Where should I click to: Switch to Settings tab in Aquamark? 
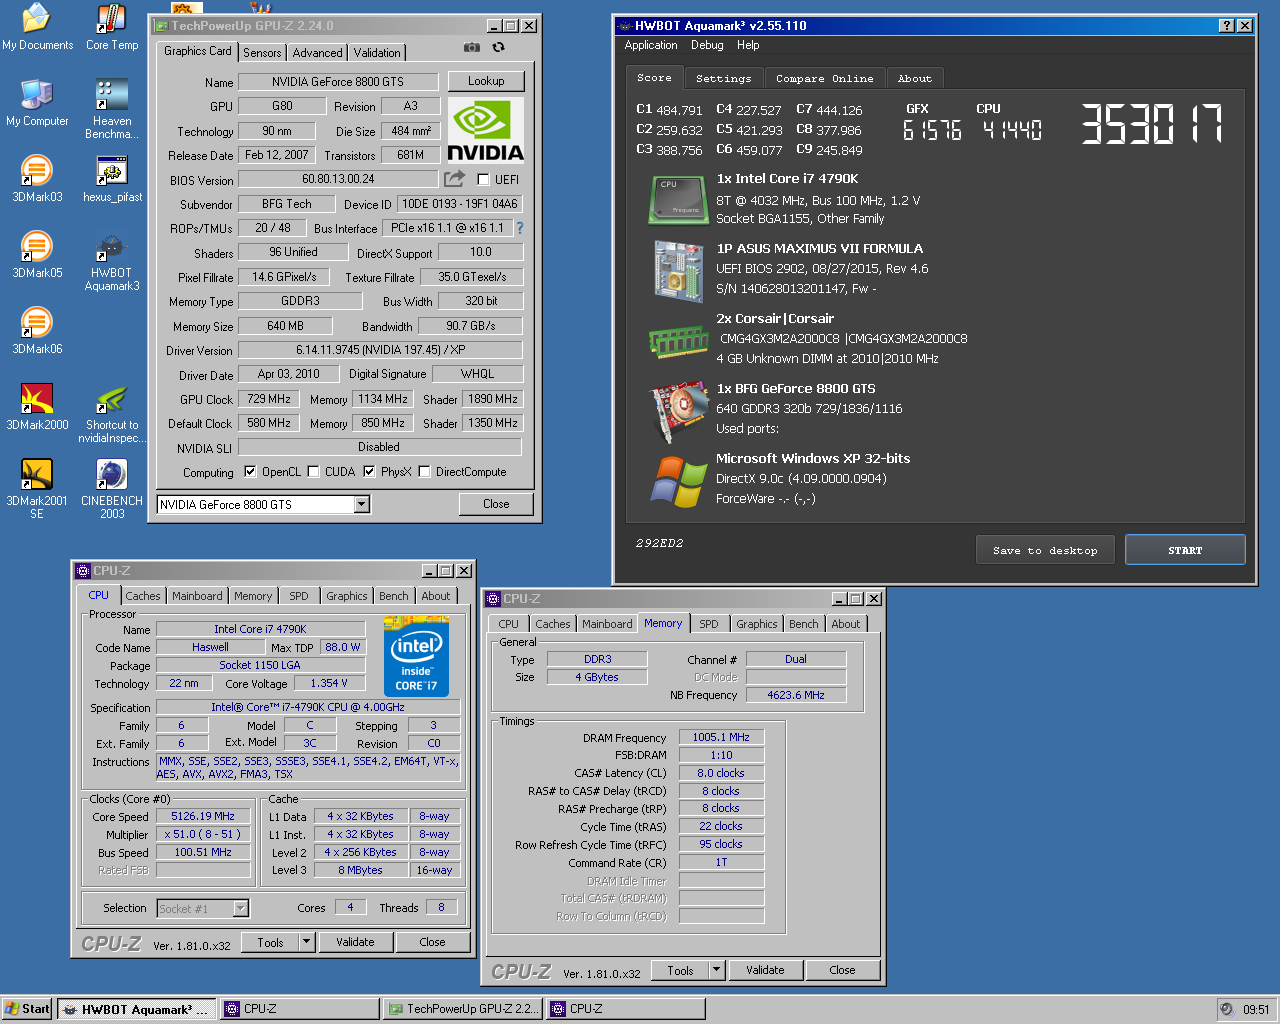pos(723,79)
